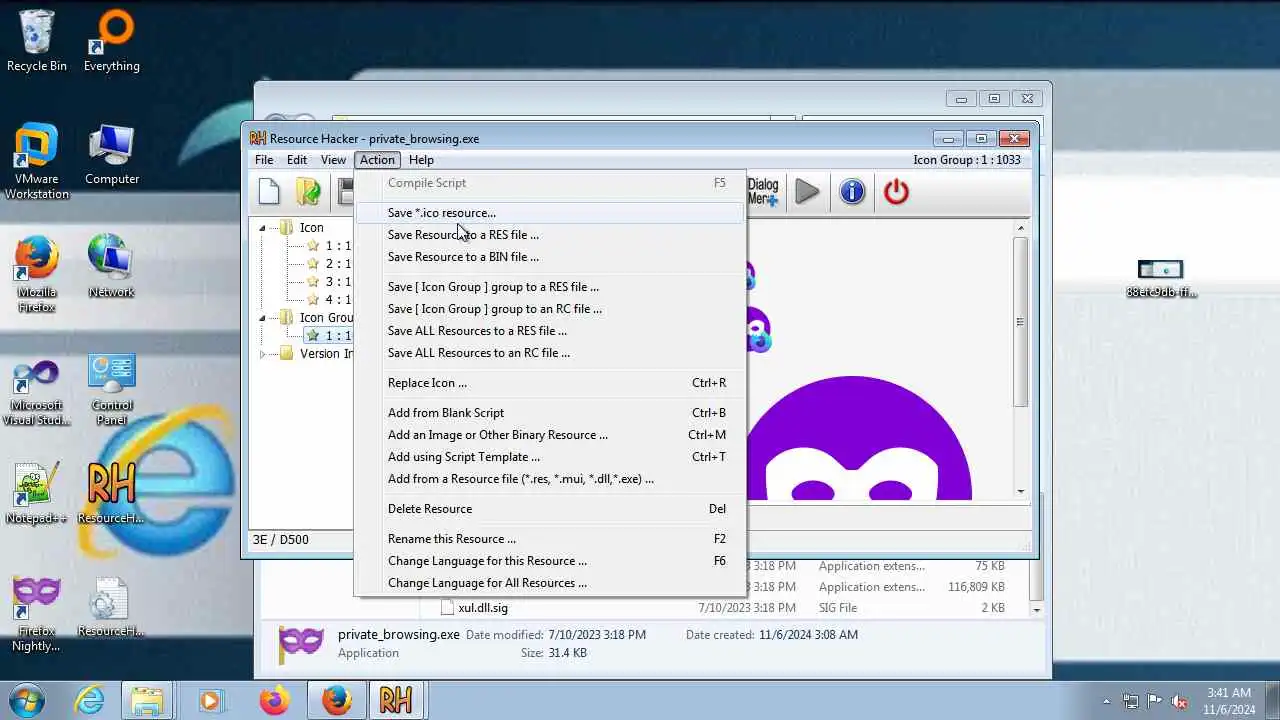Viewport: 1280px width, 720px height.
Task: Open Notepad++ desktop shortcut
Action: [37, 493]
